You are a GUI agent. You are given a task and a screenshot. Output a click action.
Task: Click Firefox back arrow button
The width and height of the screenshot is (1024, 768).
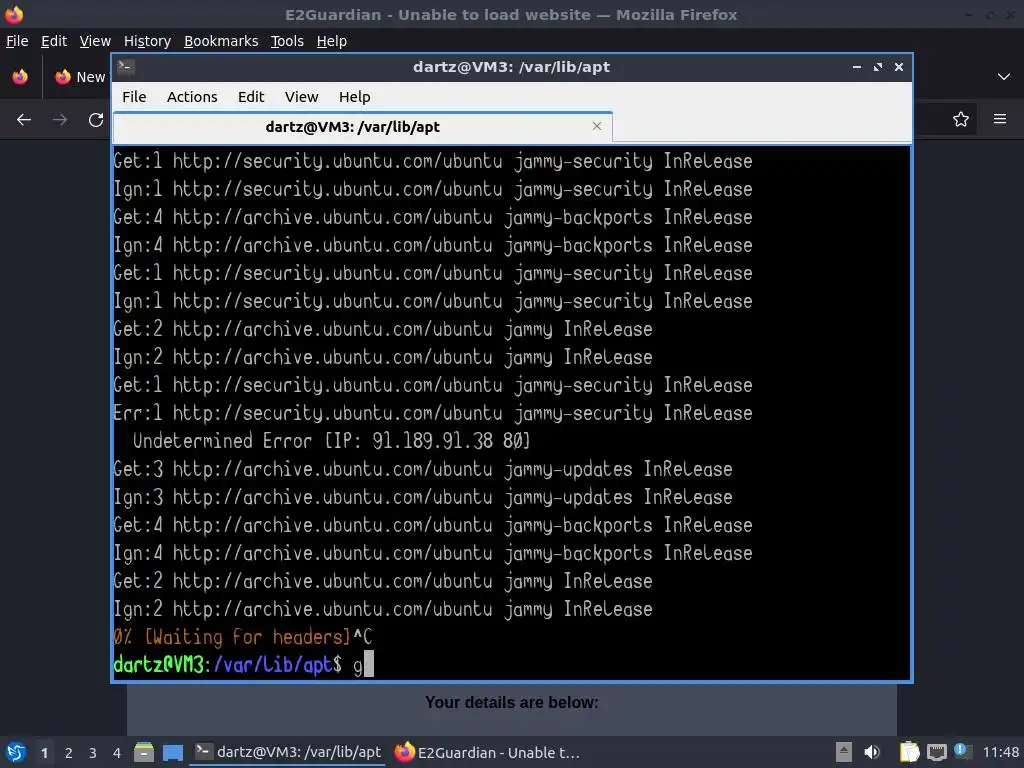tap(24, 120)
